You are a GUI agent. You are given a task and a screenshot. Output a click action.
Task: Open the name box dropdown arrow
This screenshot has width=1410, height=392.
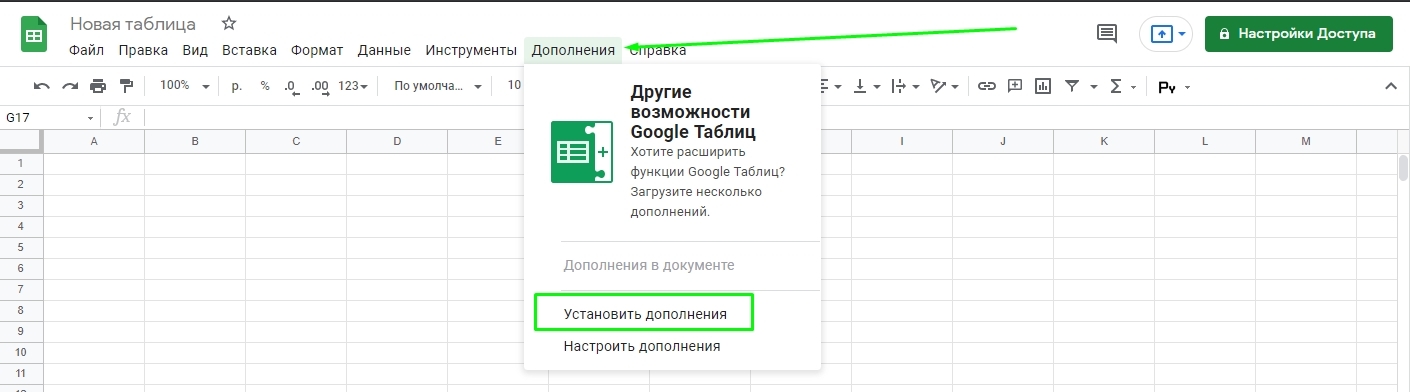pyautogui.click(x=89, y=118)
